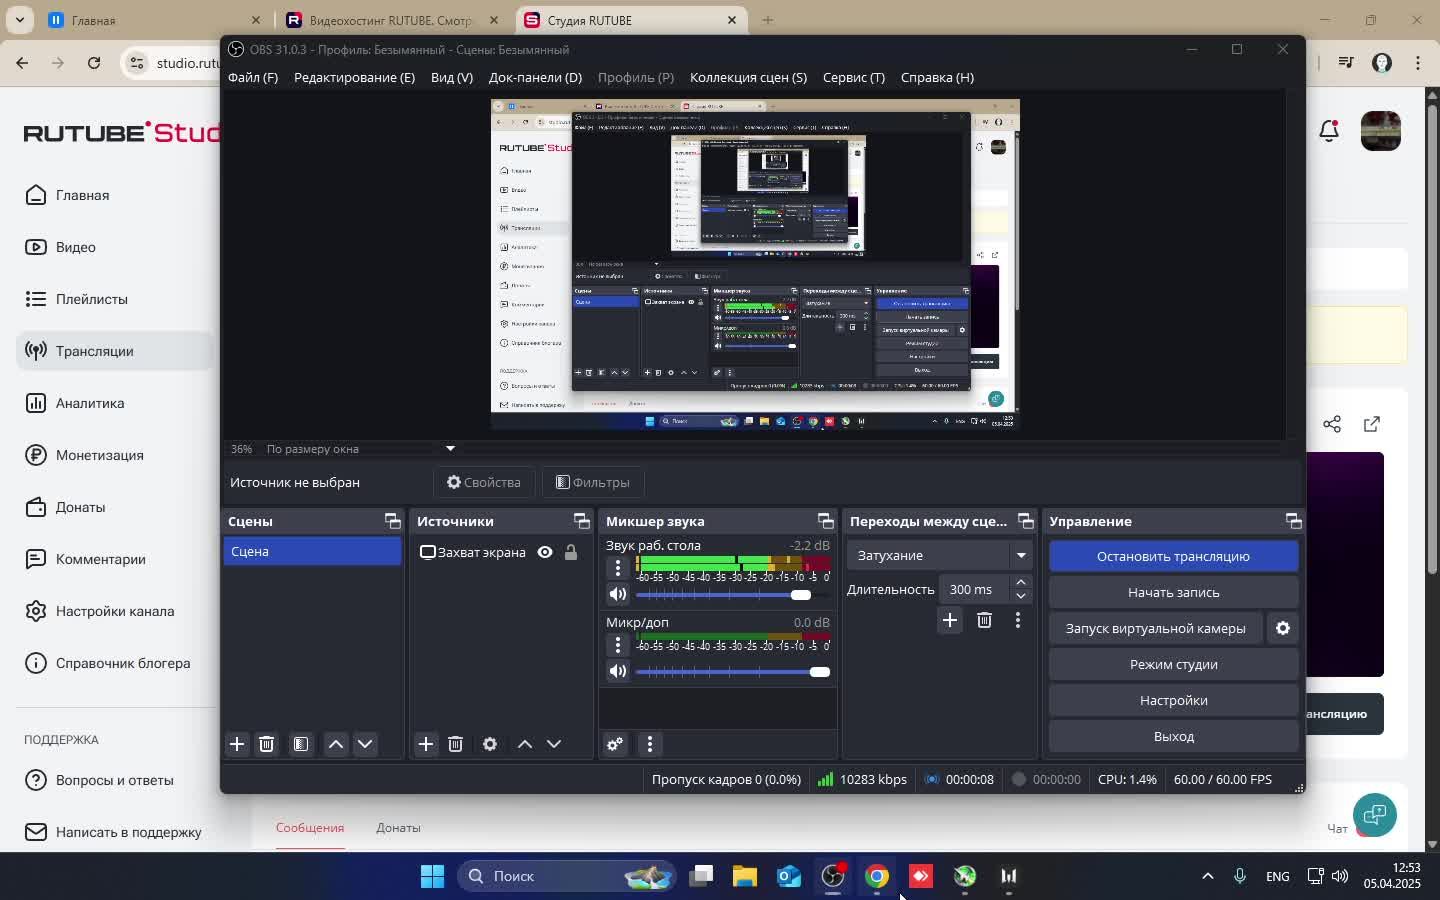Expand the Затухание transition dropdown
The image size is (1440, 900).
[x=1021, y=555]
